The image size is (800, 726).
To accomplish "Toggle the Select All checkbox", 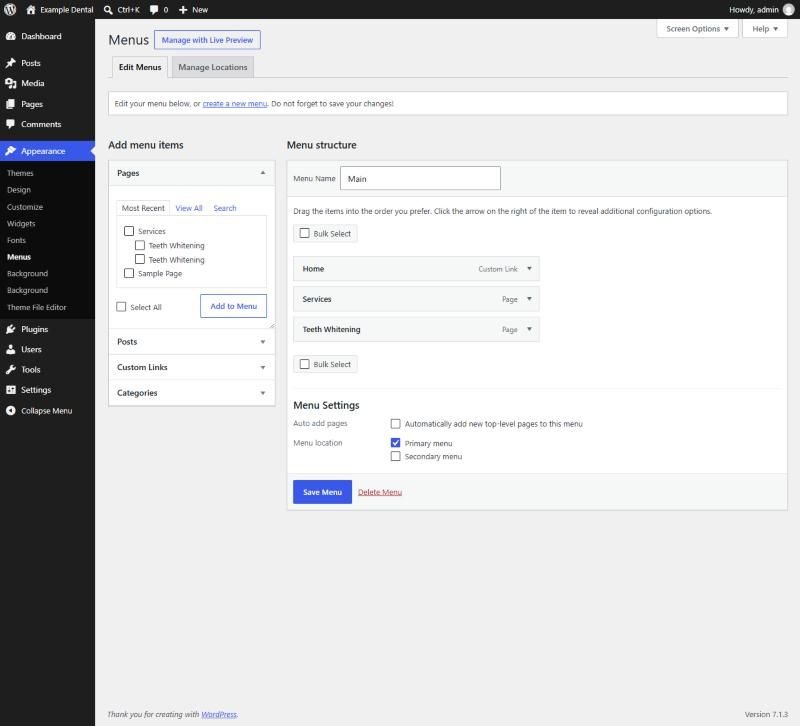I will [121, 307].
